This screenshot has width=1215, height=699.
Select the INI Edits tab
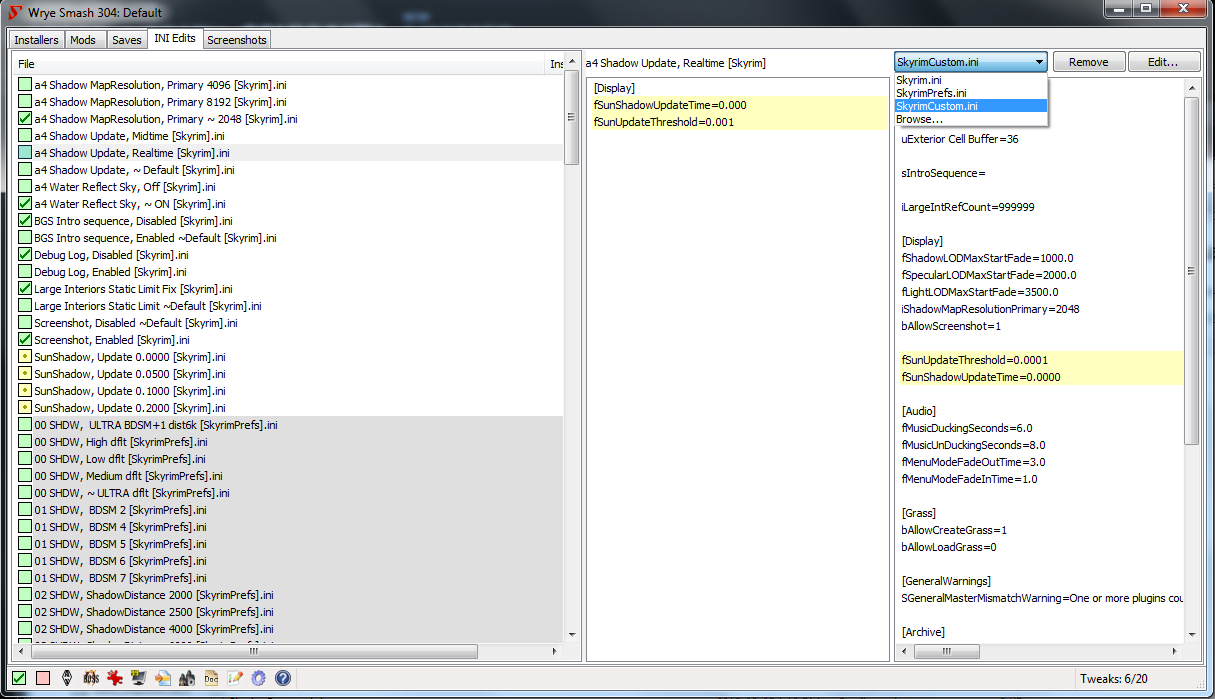coord(175,38)
